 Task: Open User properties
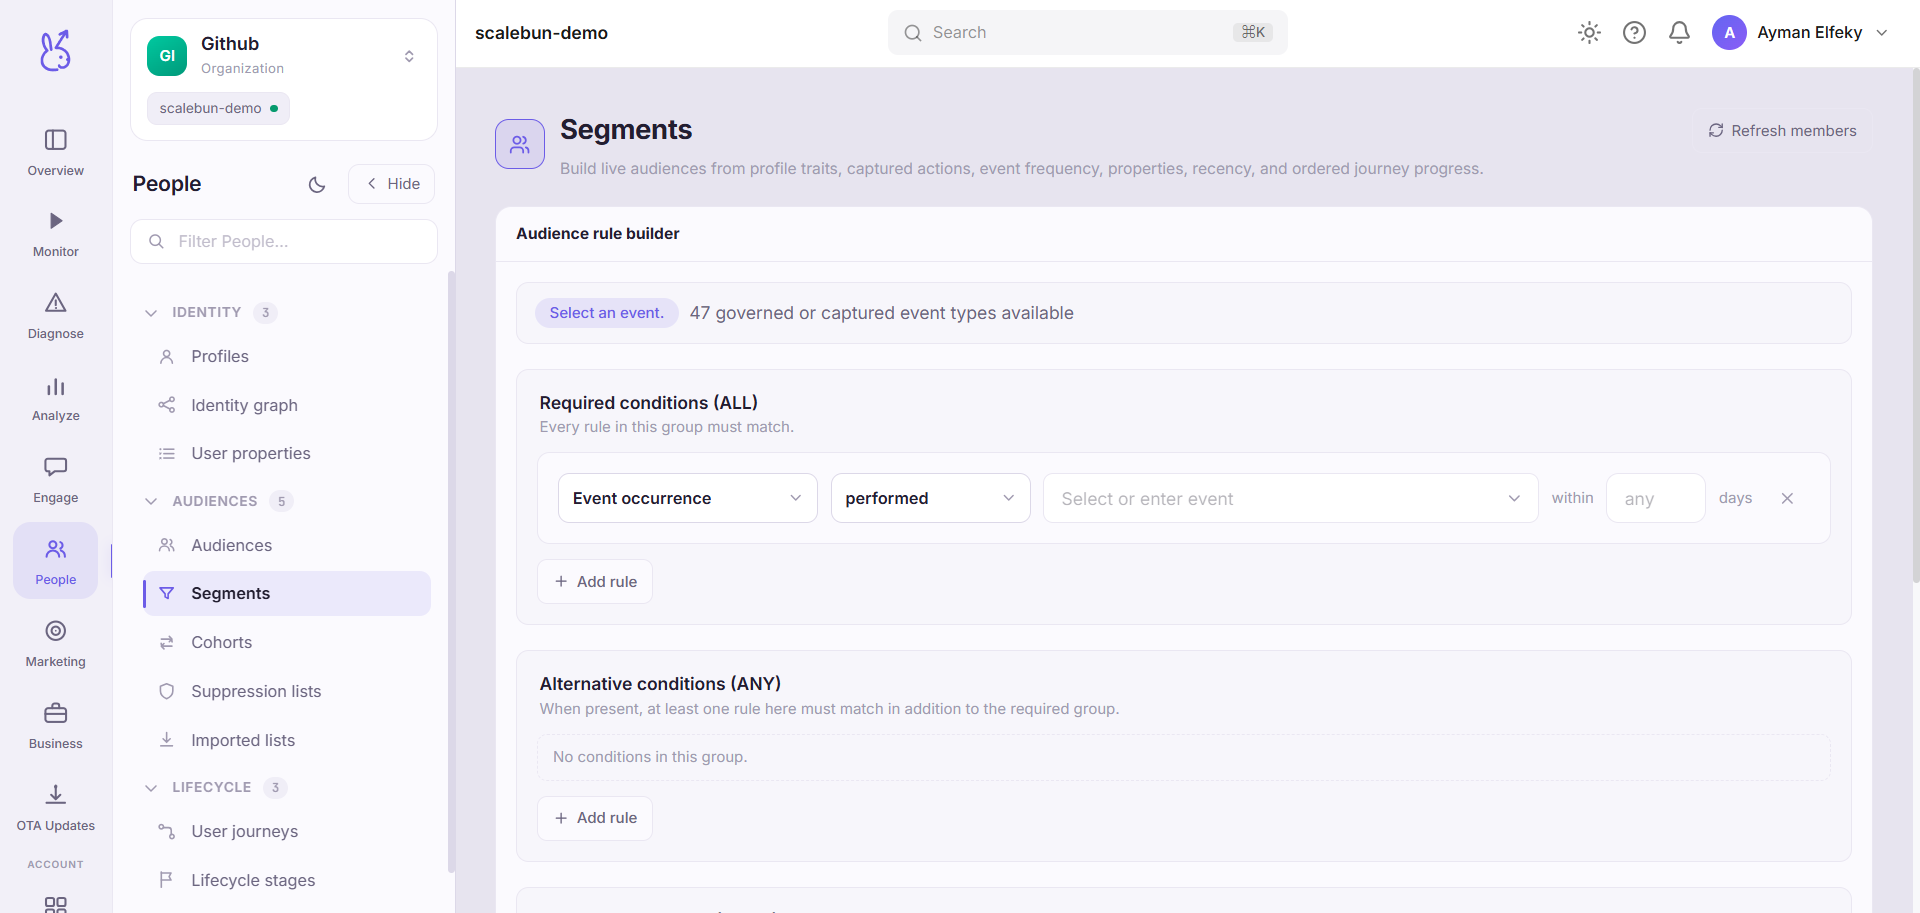click(x=287, y=453)
